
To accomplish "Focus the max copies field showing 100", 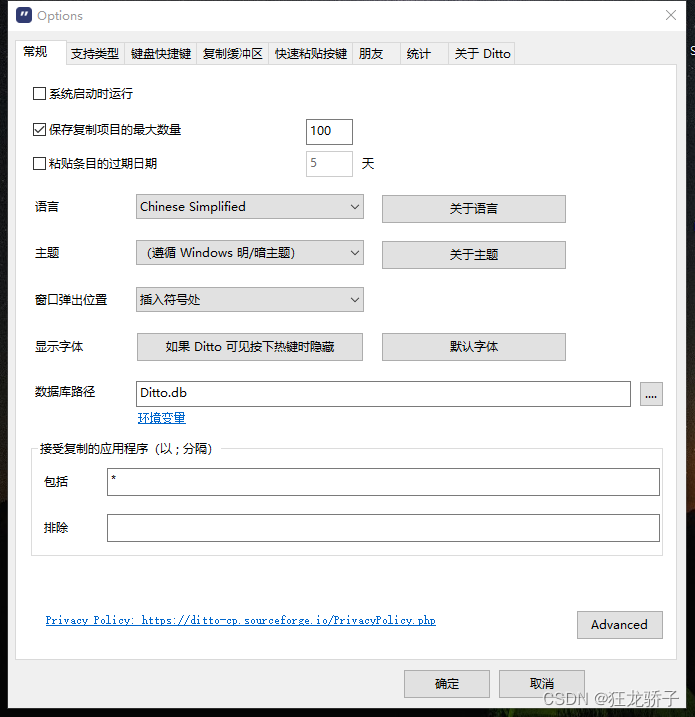I will pos(329,132).
